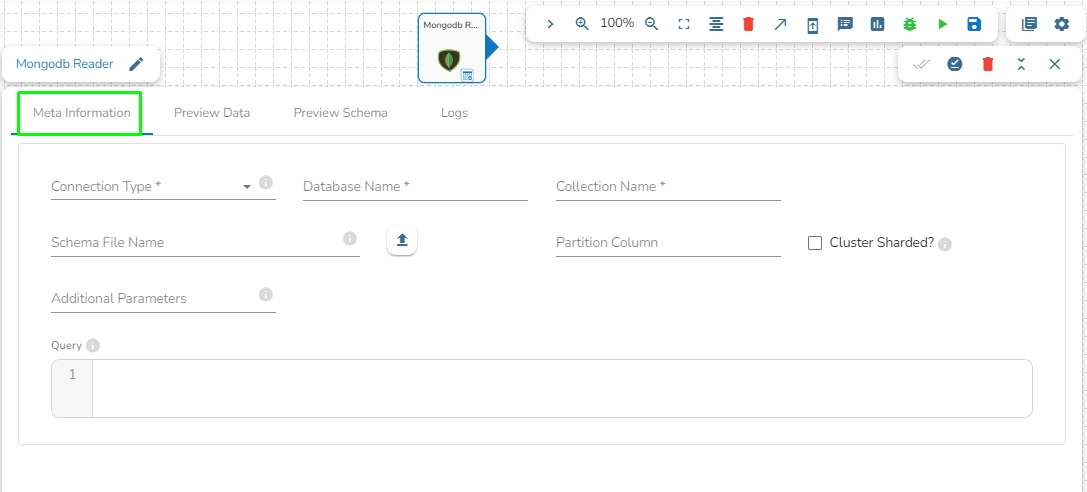This screenshot has height=492, width=1087.
Task: Select the Mongodb Reader node on the canvas
Action: (x=451, y=48)
